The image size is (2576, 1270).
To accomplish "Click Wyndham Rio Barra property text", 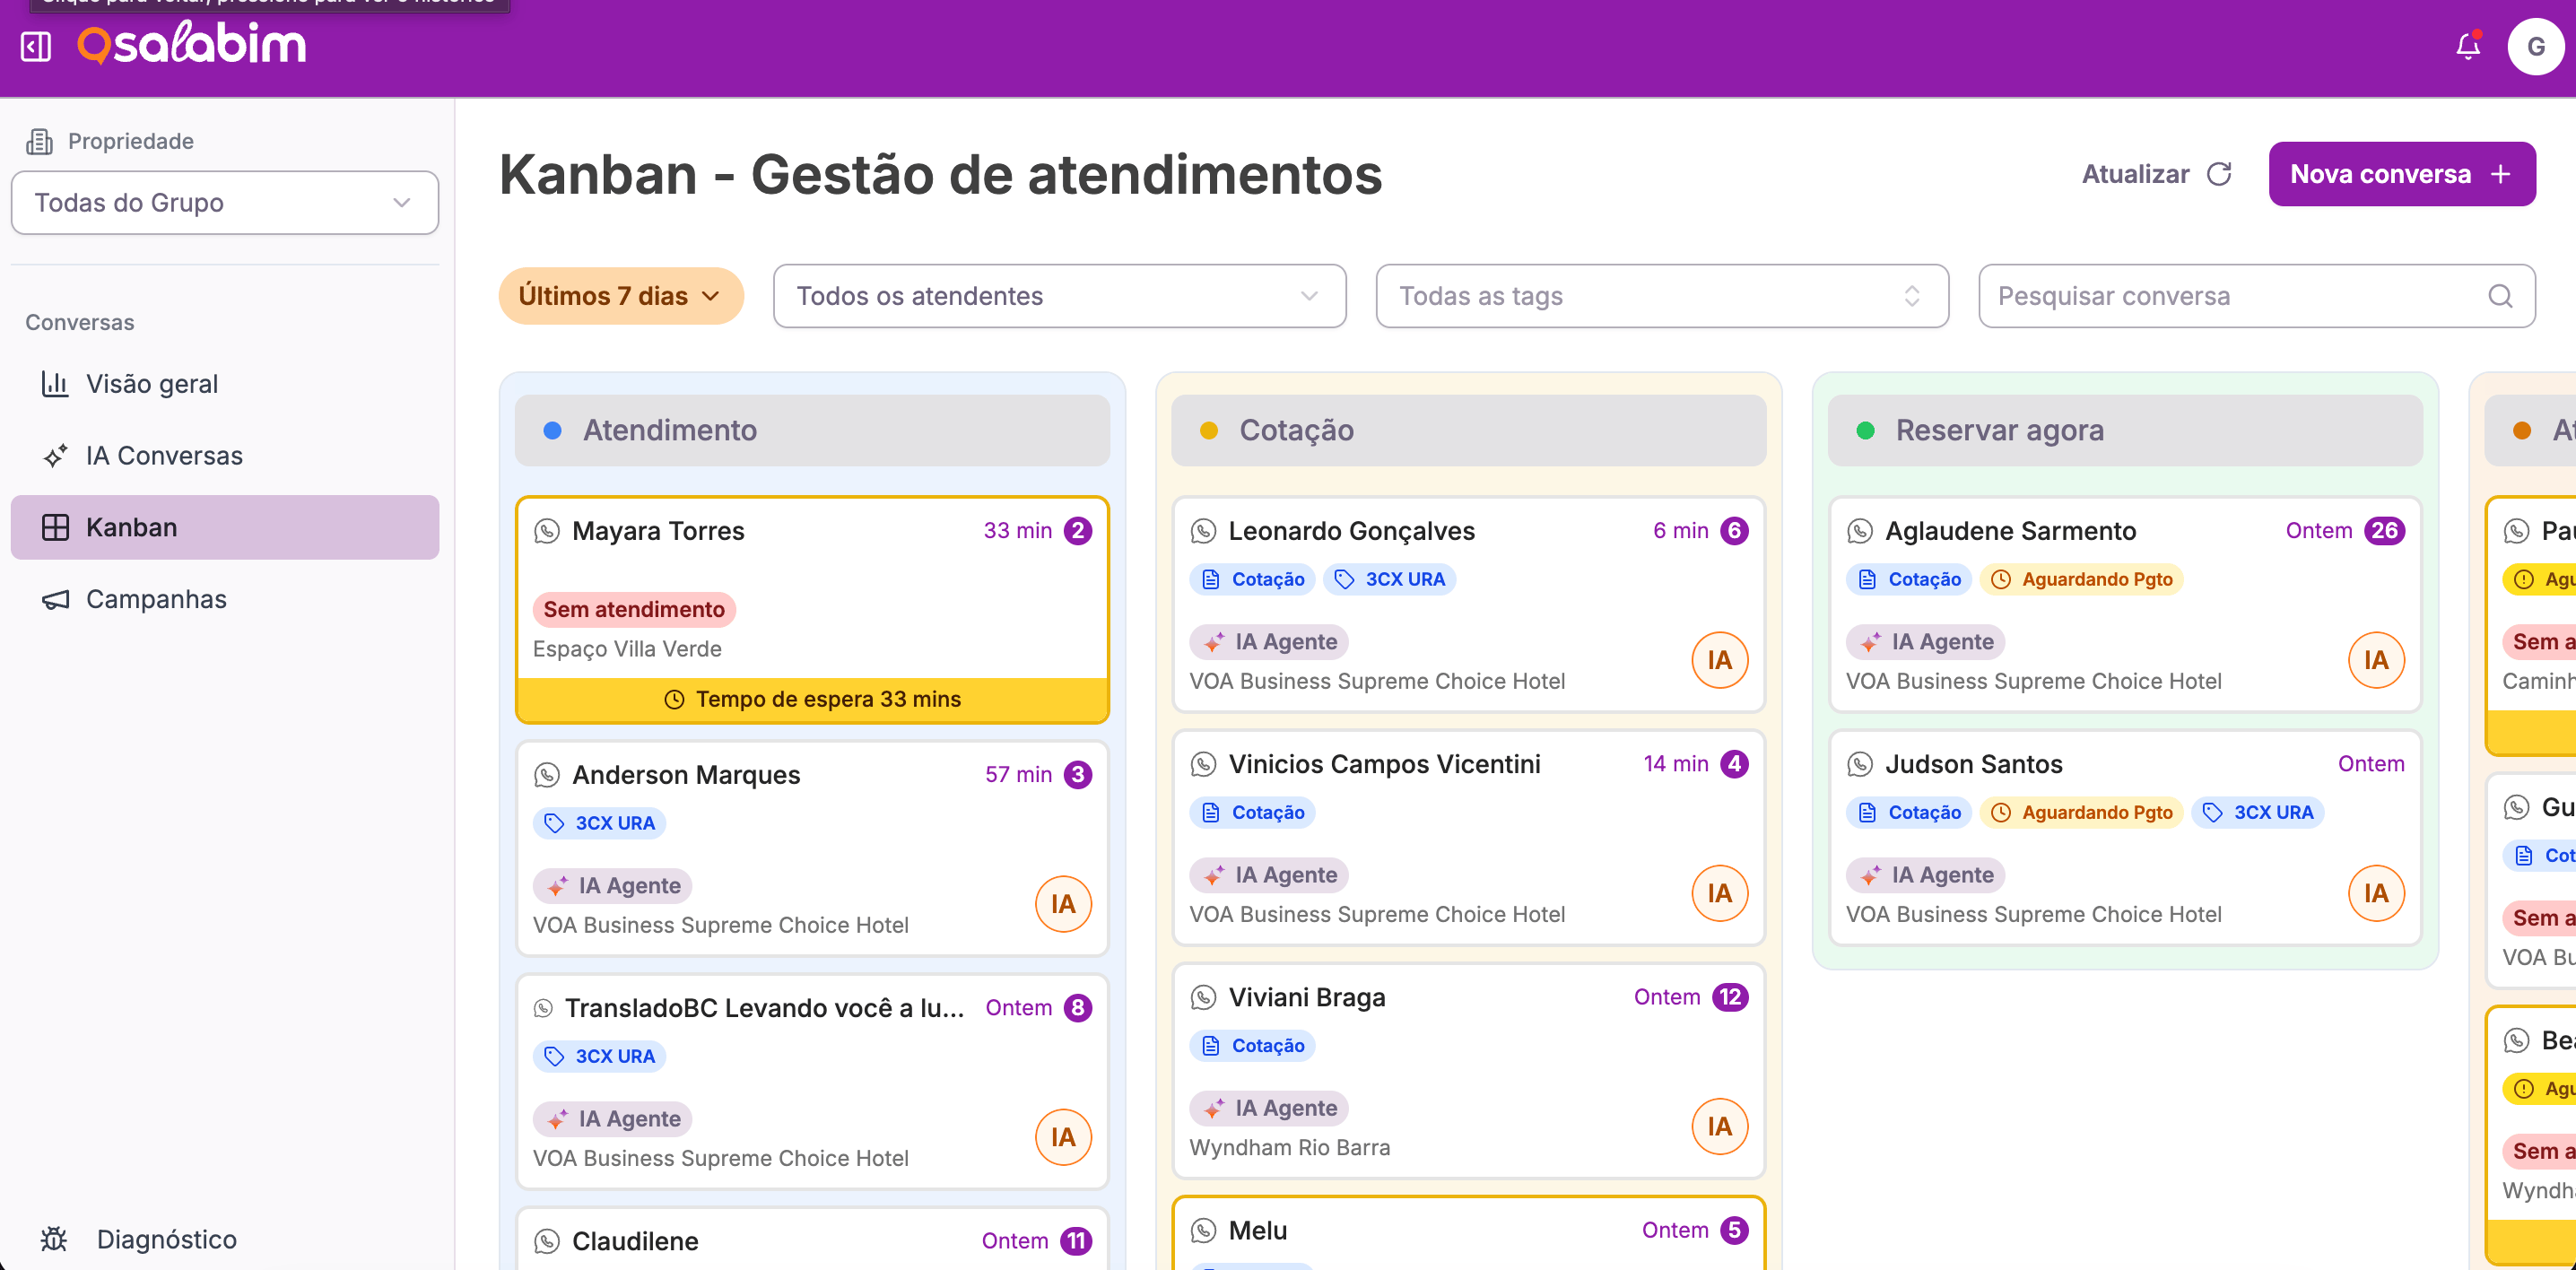I will tap(1289, 1147).
